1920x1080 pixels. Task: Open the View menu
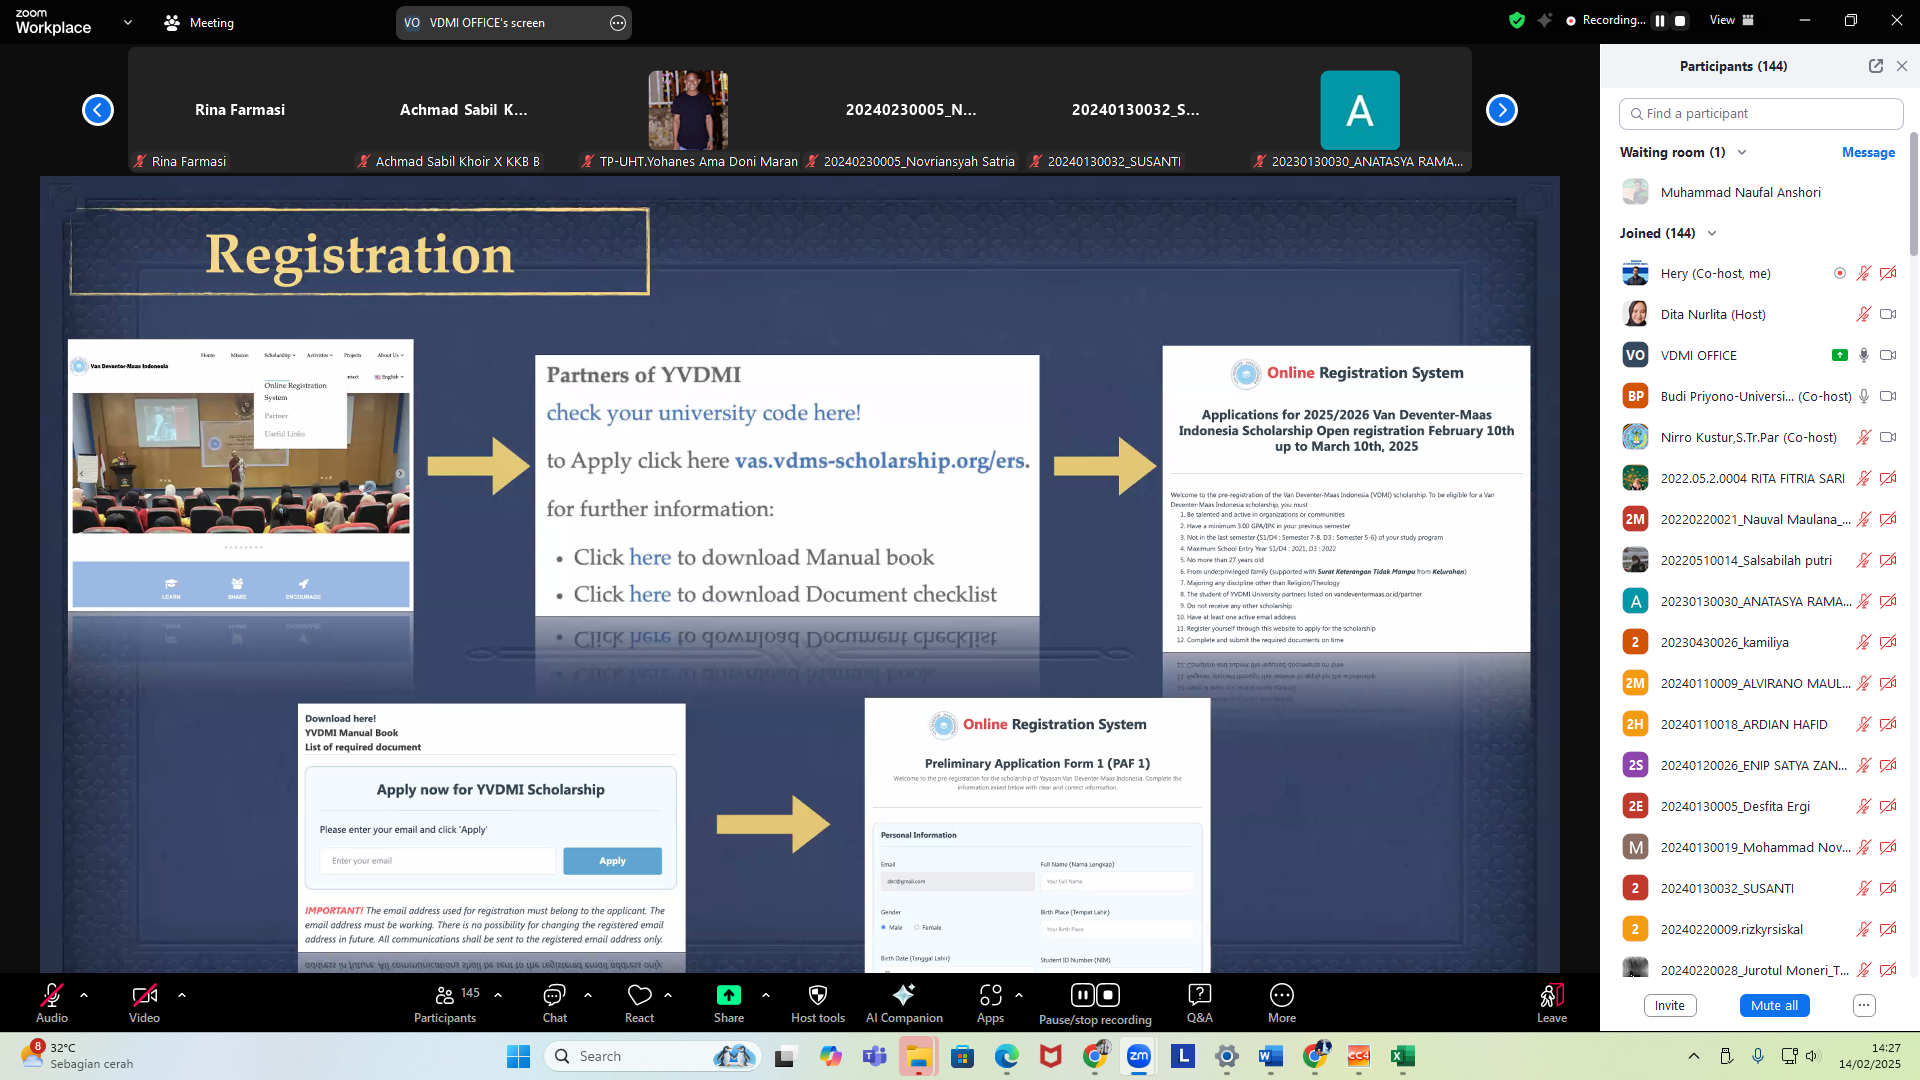pos(1731,20)
